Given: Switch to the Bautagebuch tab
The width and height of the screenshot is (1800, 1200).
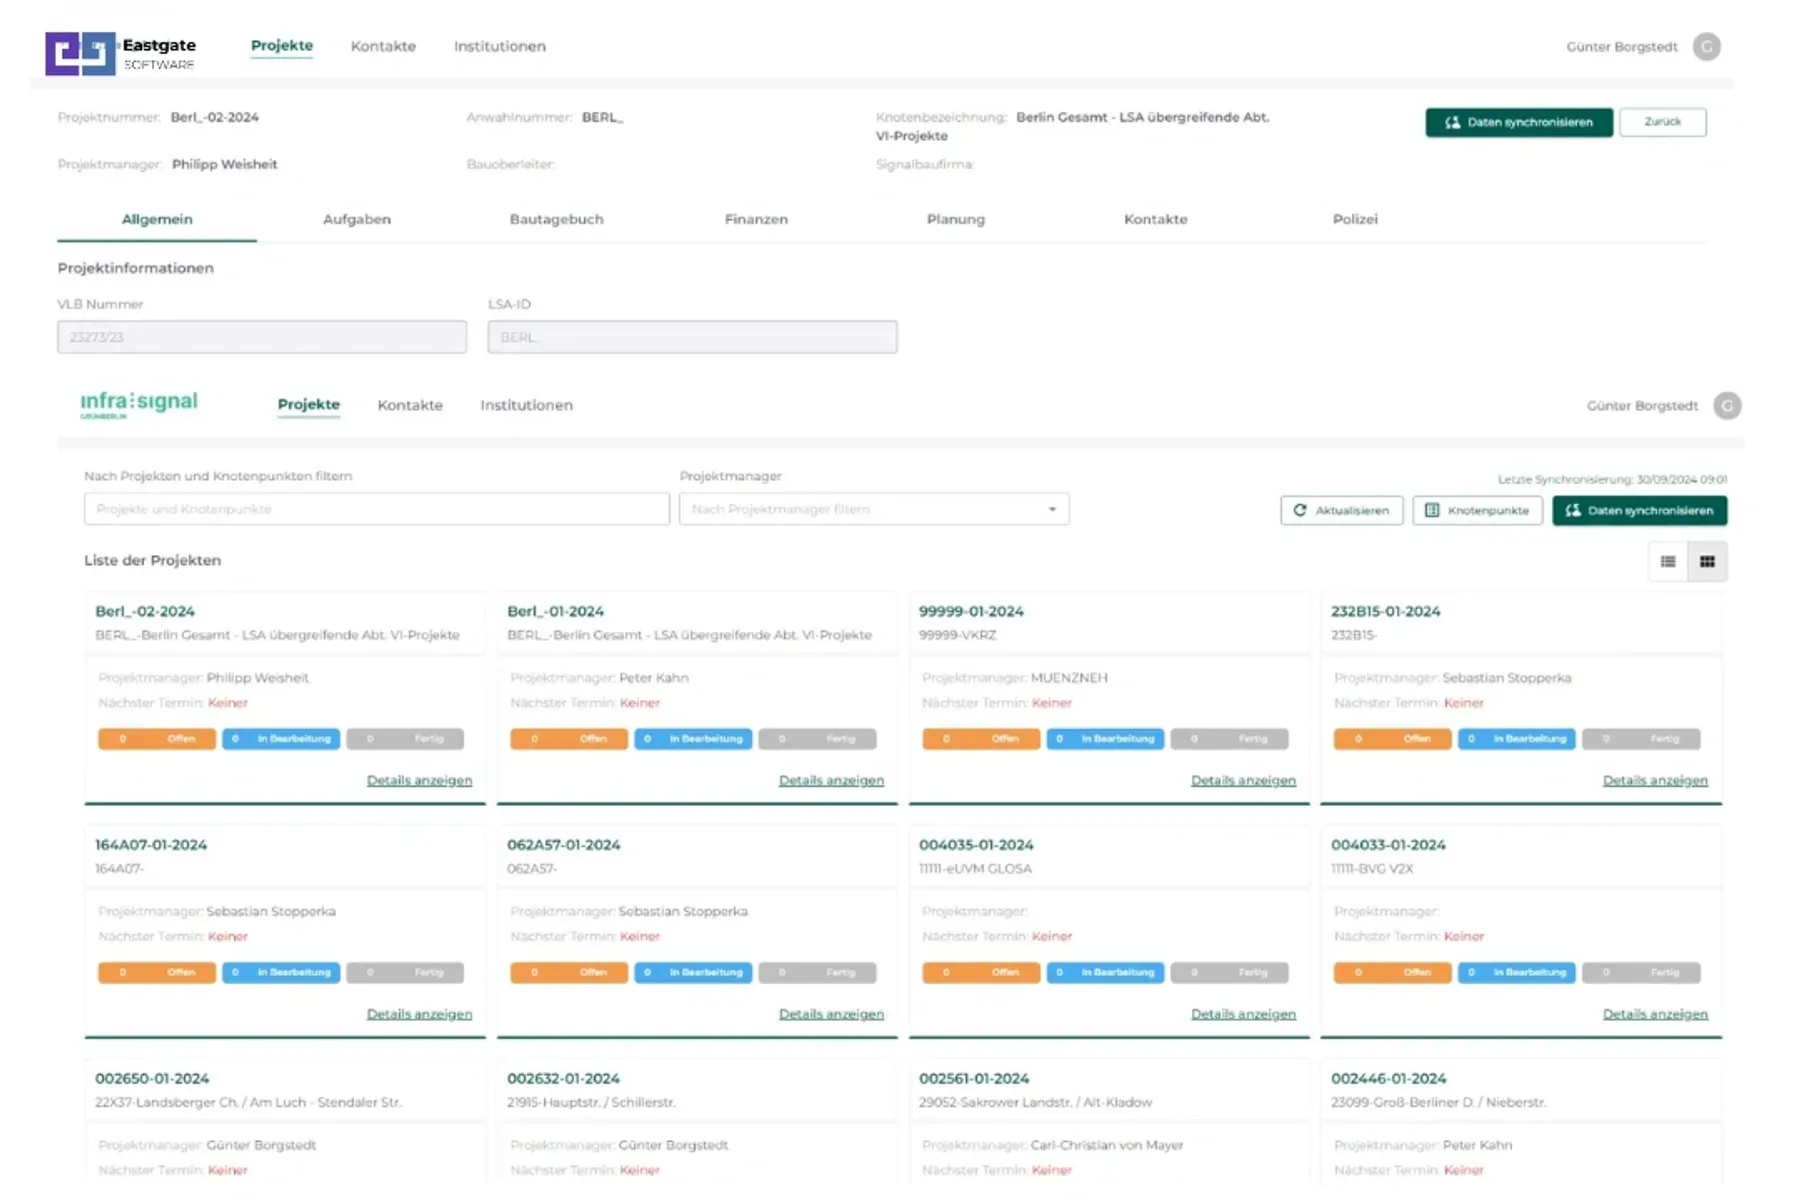Looking at the screenshot, I should point(557,219).
